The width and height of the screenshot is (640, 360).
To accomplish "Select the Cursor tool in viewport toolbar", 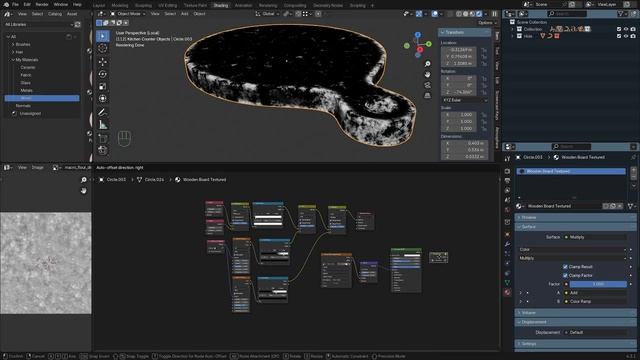I will click(103, 48).
